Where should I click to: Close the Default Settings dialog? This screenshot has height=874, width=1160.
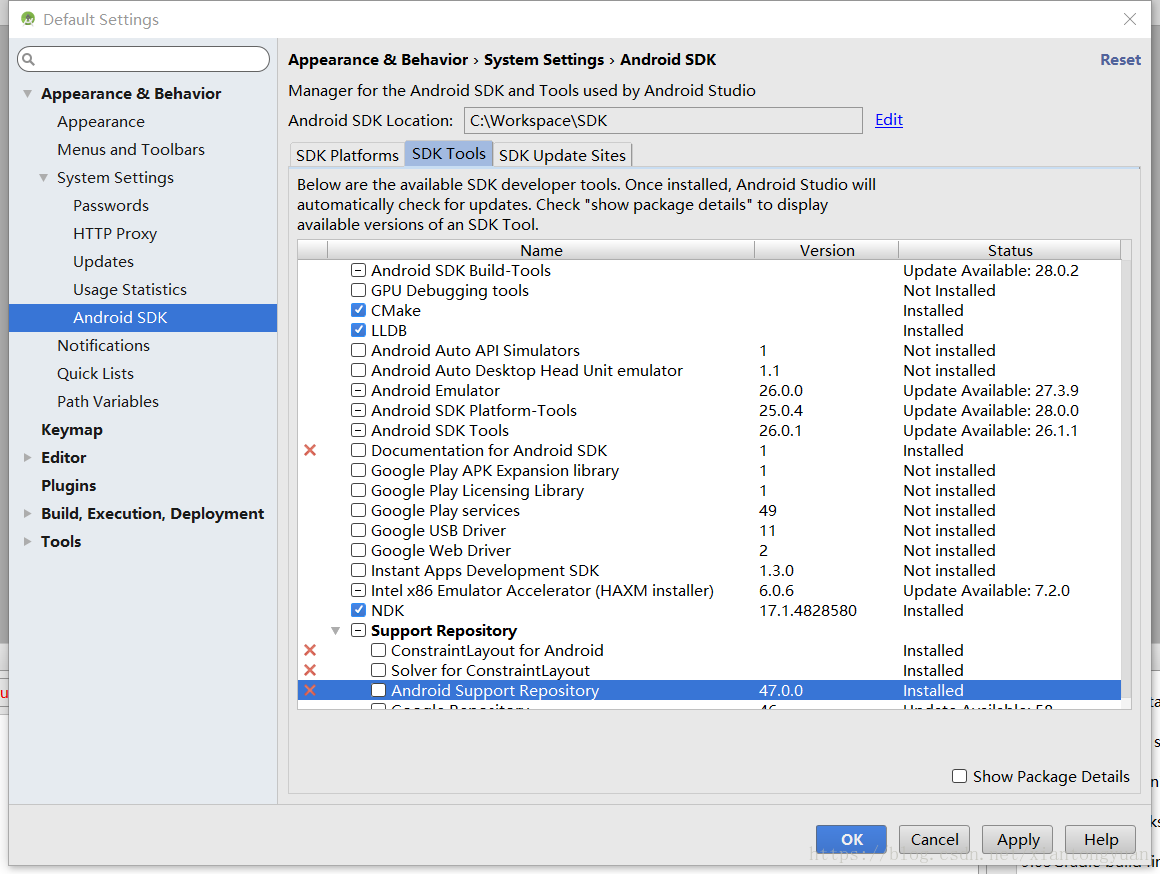(1130, 19)
